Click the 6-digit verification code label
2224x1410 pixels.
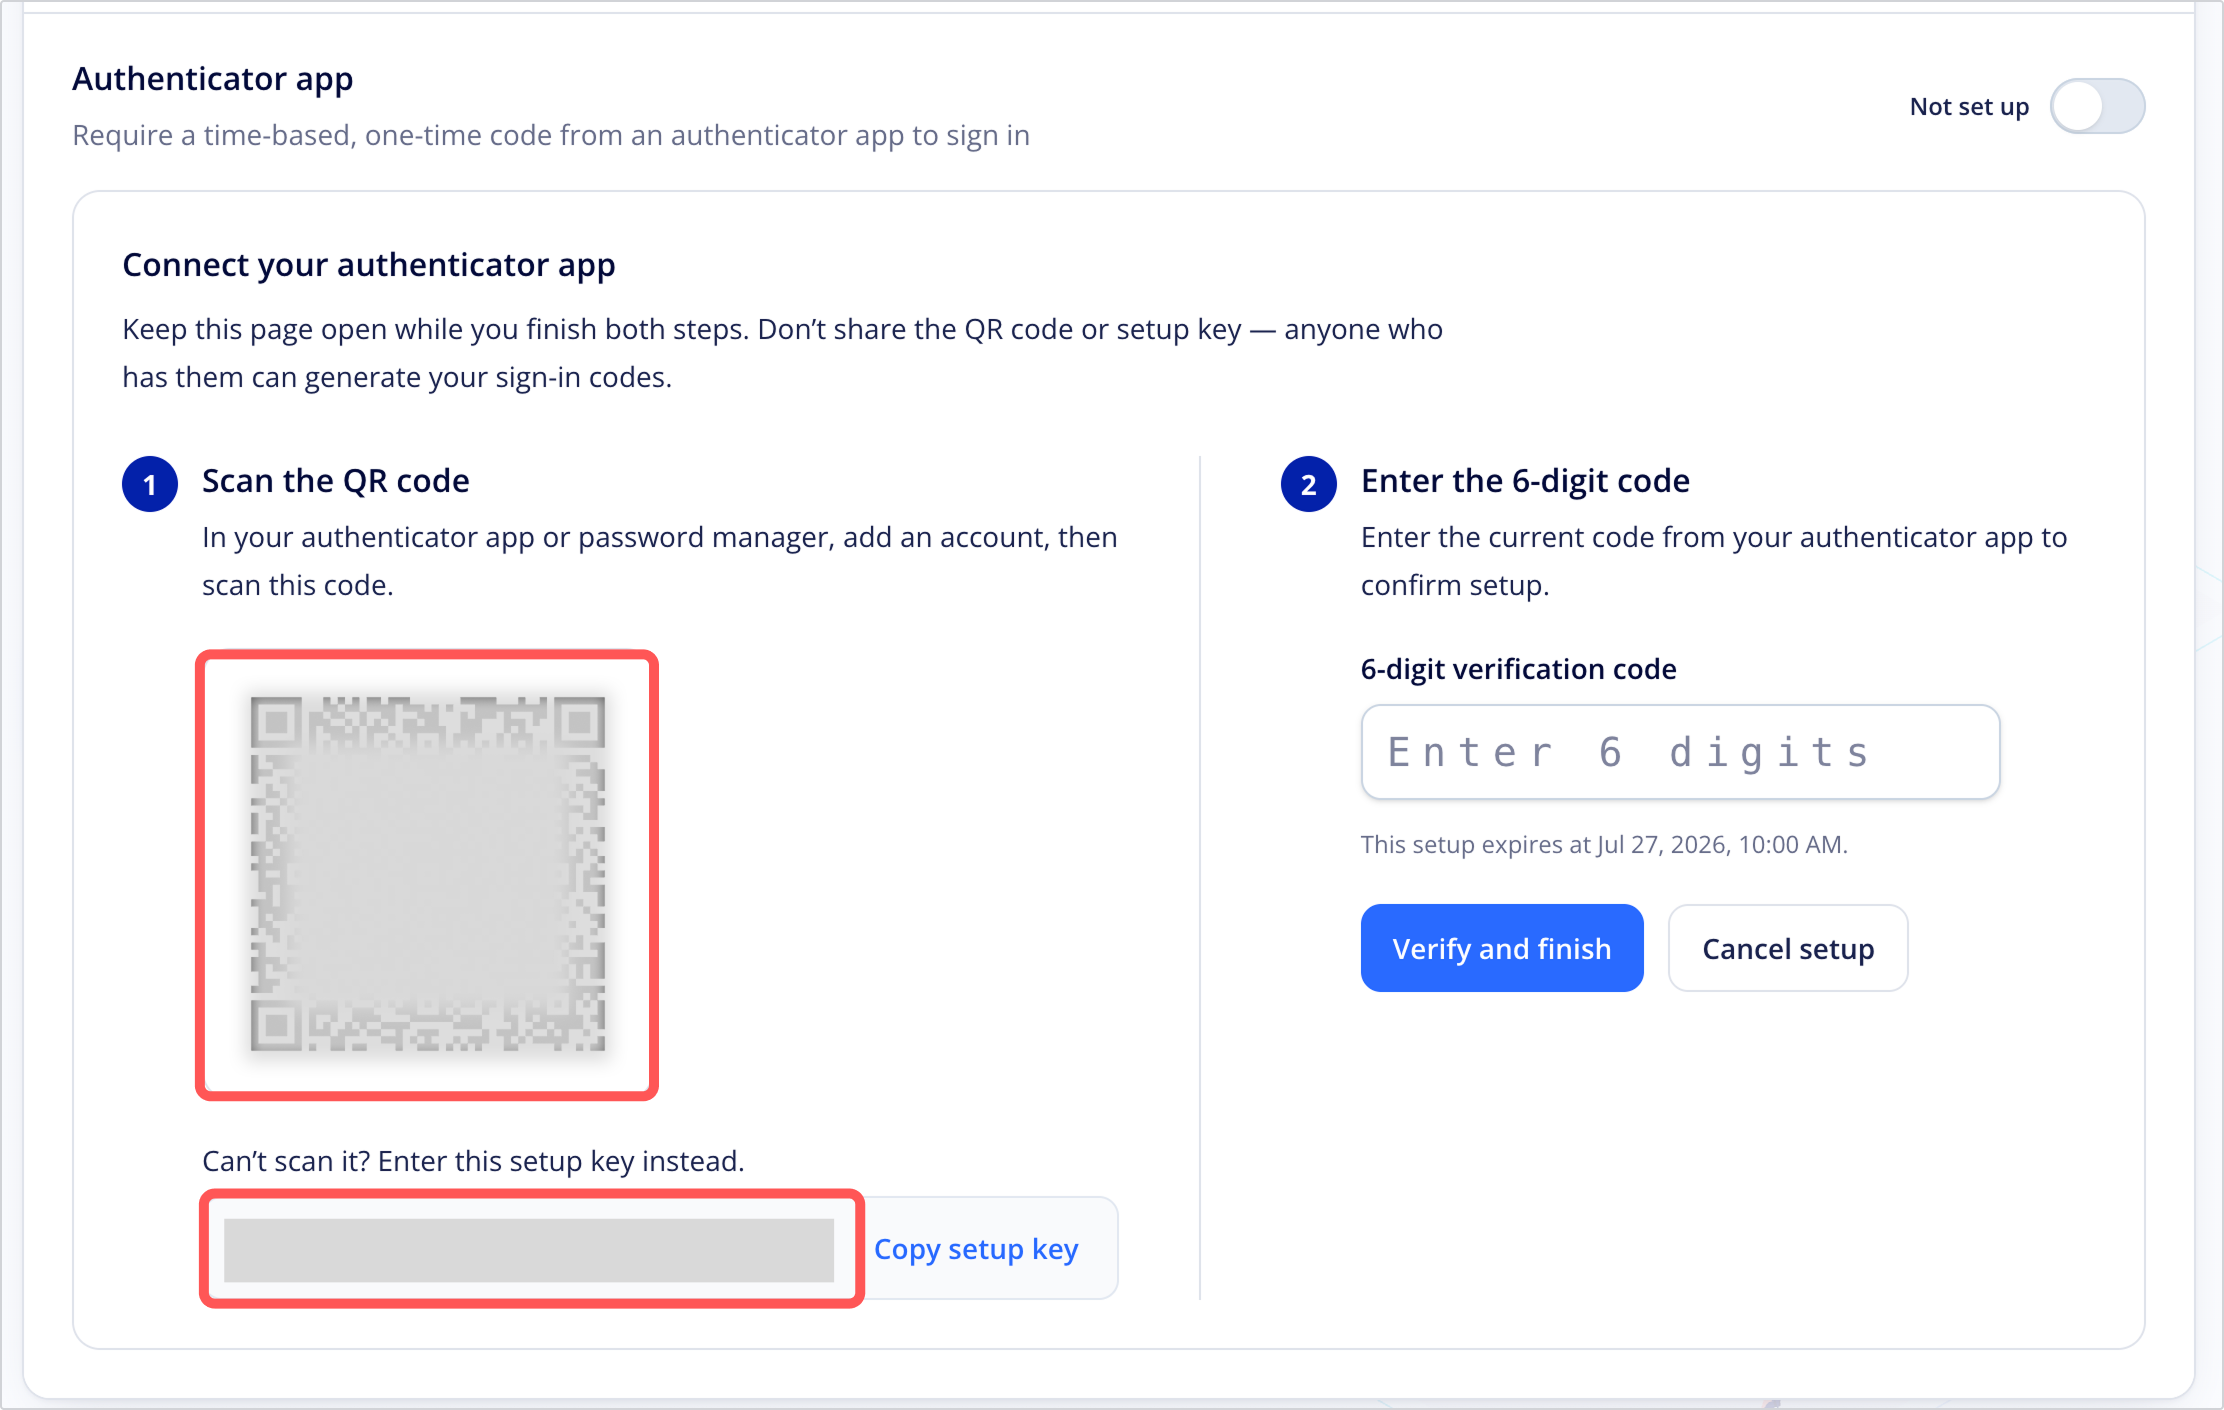[x=1518, y=669]
